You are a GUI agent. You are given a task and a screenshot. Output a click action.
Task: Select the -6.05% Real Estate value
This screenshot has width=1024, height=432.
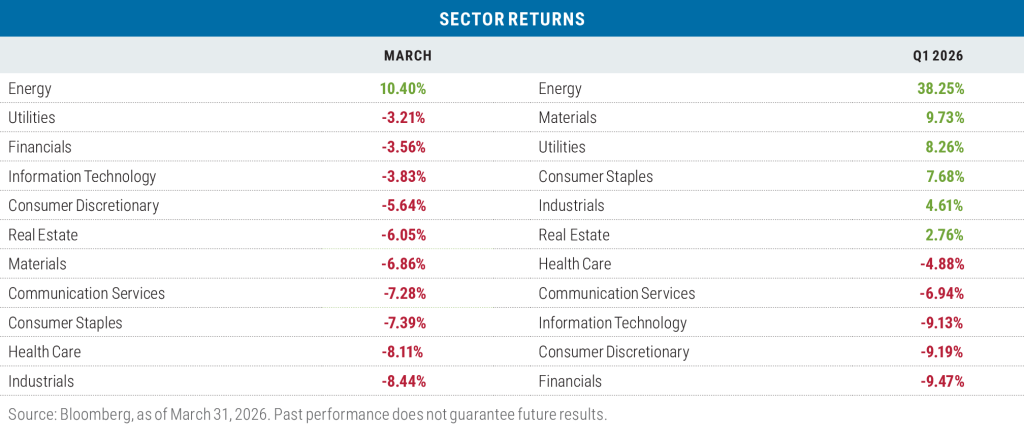click(403, 235)
